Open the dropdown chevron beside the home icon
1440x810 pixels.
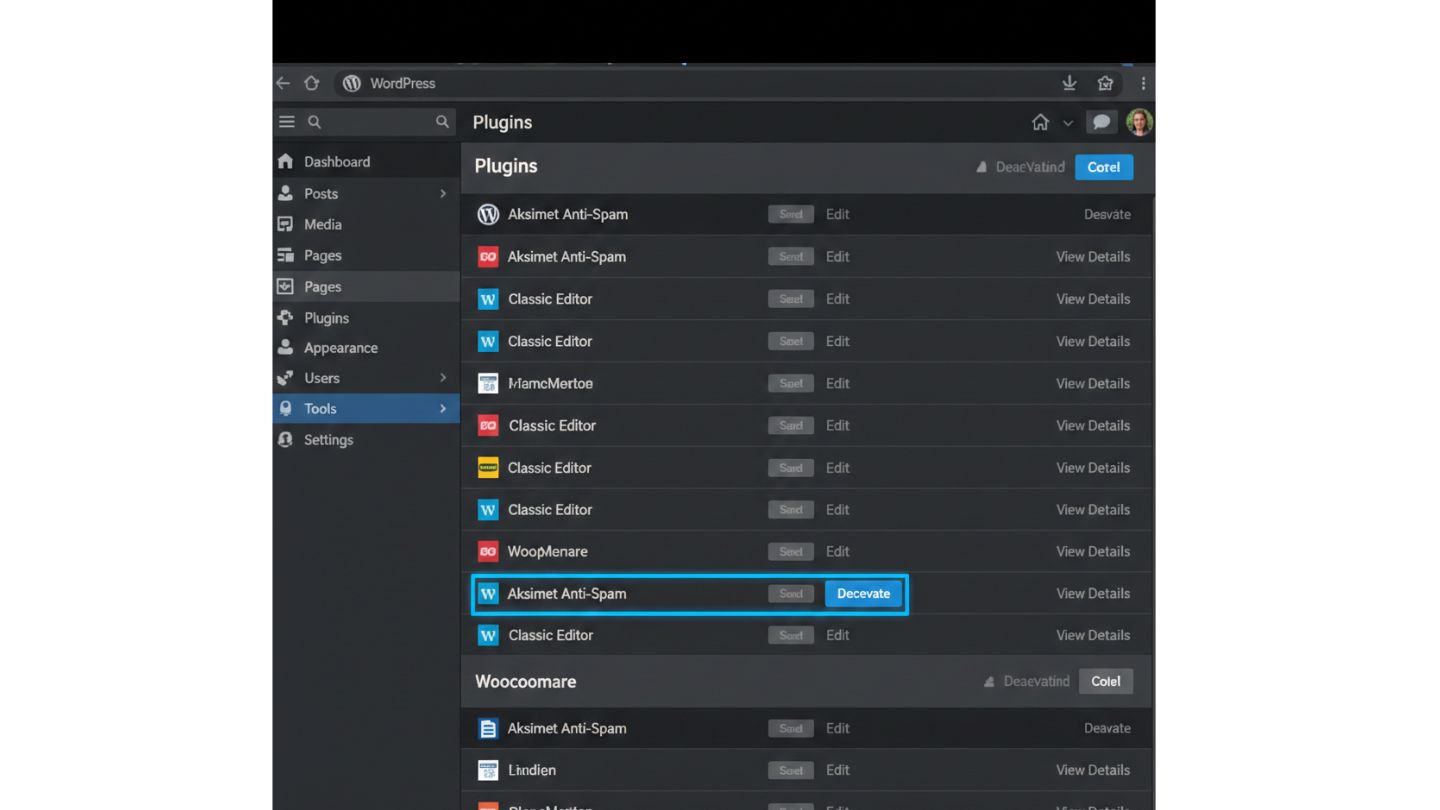(1068, 123)
